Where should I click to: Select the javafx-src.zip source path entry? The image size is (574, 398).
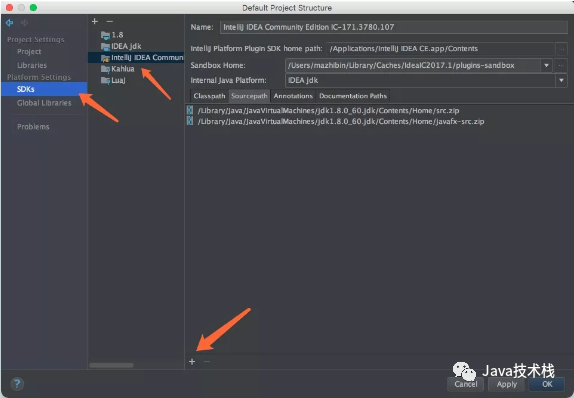tap(341, 121)
